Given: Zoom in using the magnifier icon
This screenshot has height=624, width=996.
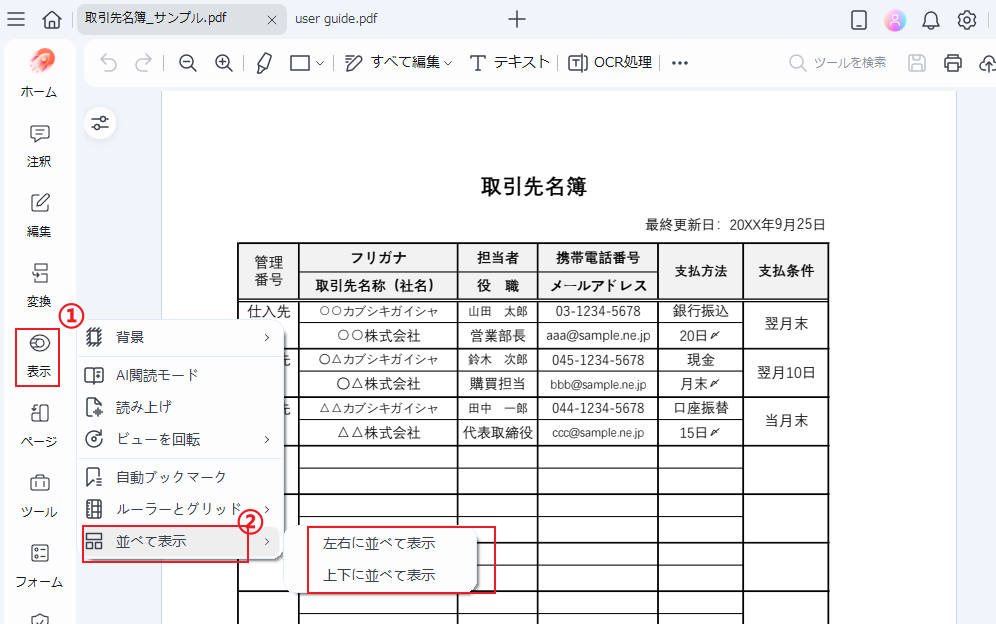Looking at the screenshot, I should click(222, 62).
